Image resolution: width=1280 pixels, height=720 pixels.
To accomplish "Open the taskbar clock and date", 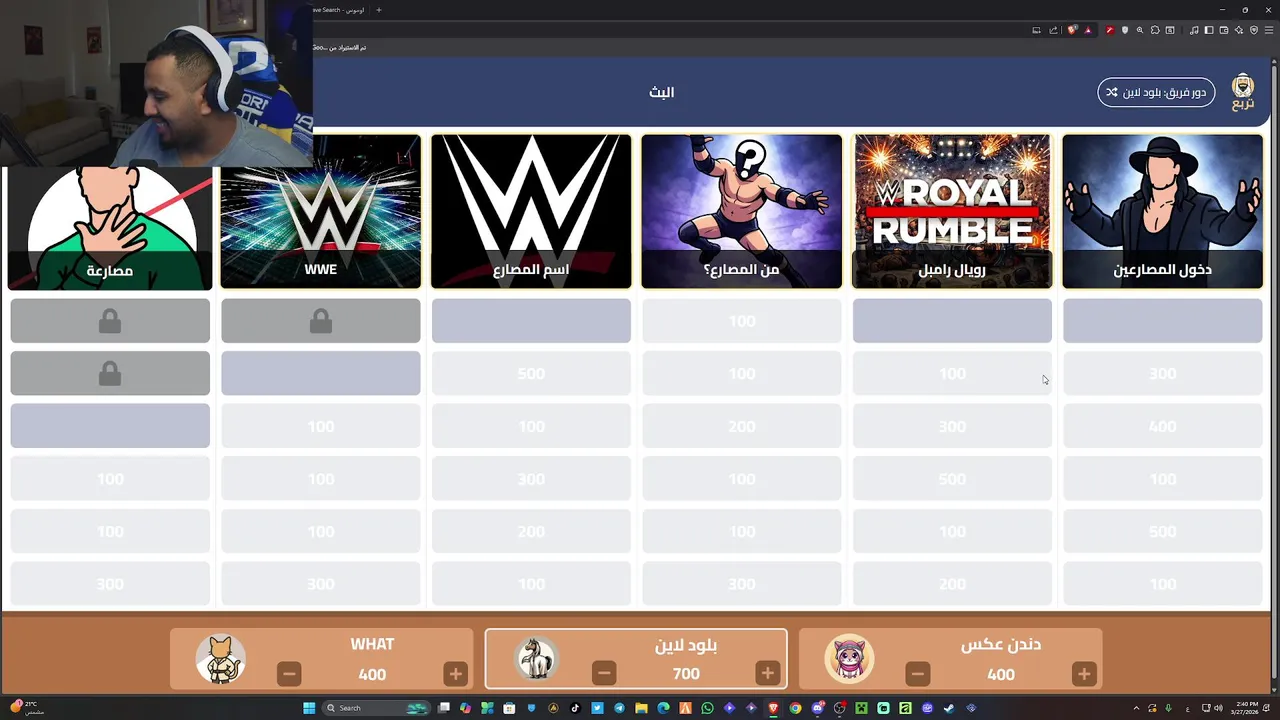I will click(1246, 708).
